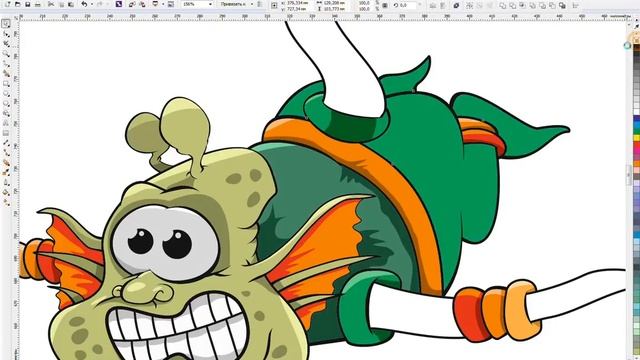Image resolution: width=640 pixels, height=360 pixels.
Task: Open the zoom level dropdown arrow
Action: (x=210, y=4)
